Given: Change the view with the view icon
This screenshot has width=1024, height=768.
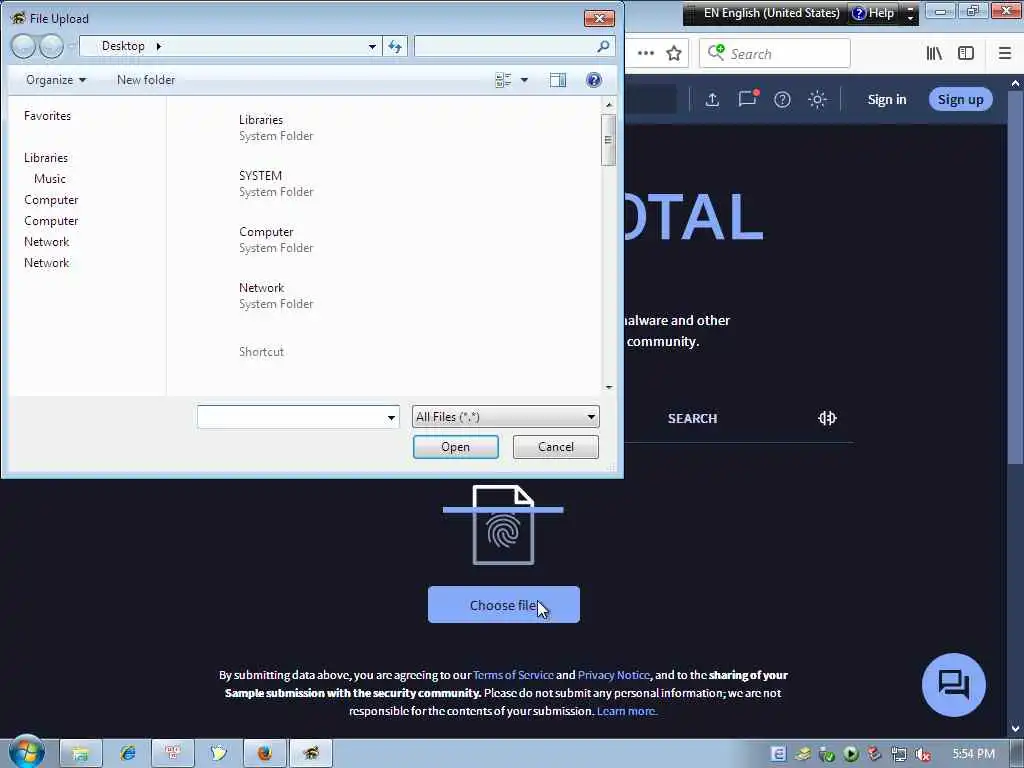Looking at the screenshot, I should pos(503,80).
